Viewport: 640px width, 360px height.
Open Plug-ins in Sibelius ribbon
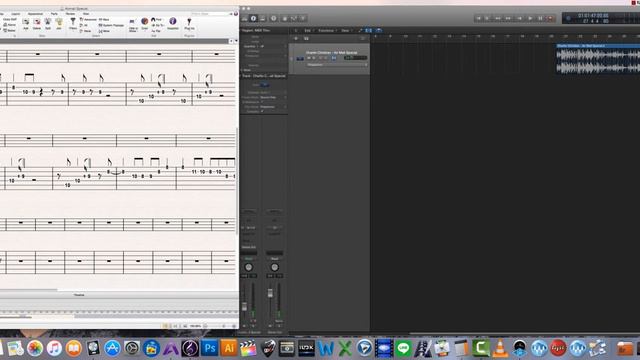(x=189, y=24)
